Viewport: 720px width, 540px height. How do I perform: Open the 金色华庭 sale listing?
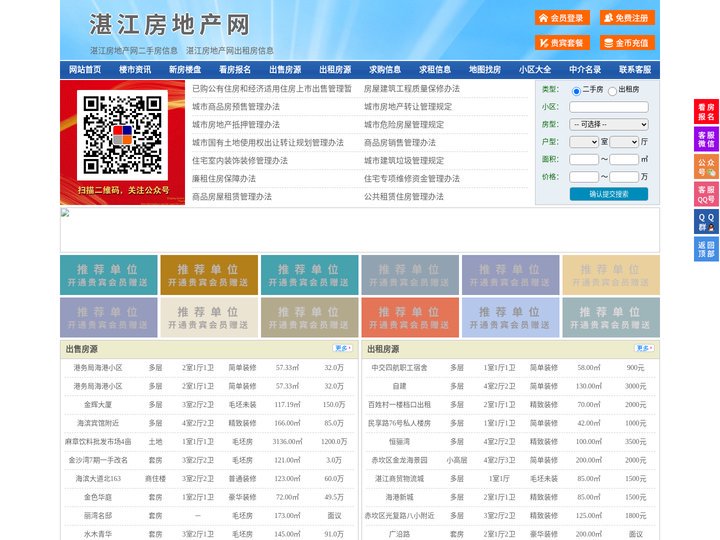point(98,497)
